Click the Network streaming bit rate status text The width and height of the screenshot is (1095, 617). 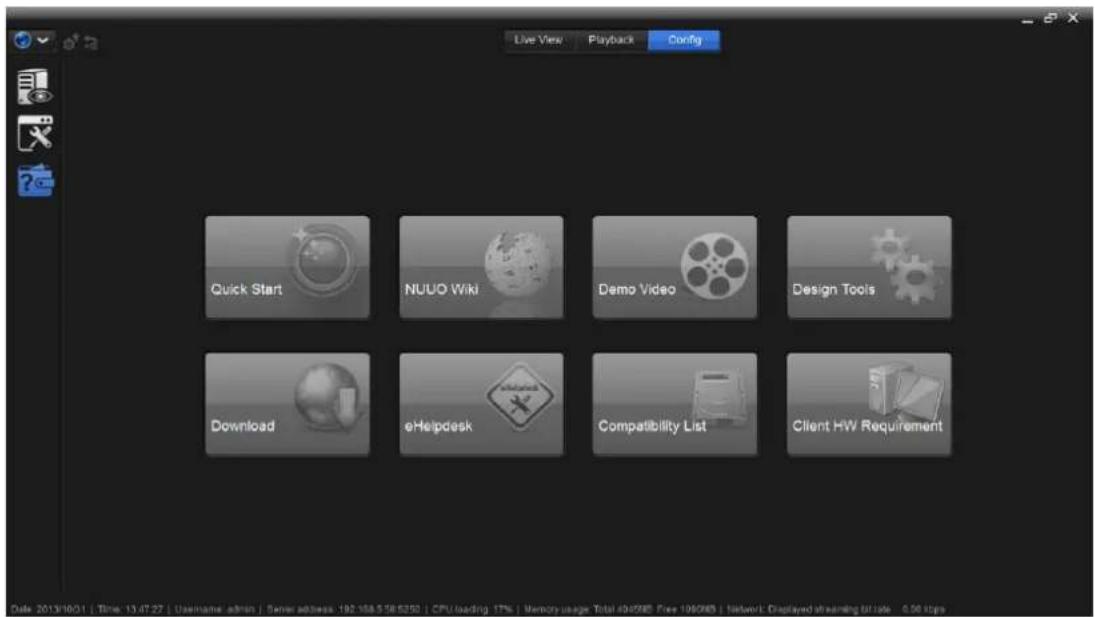836,609
